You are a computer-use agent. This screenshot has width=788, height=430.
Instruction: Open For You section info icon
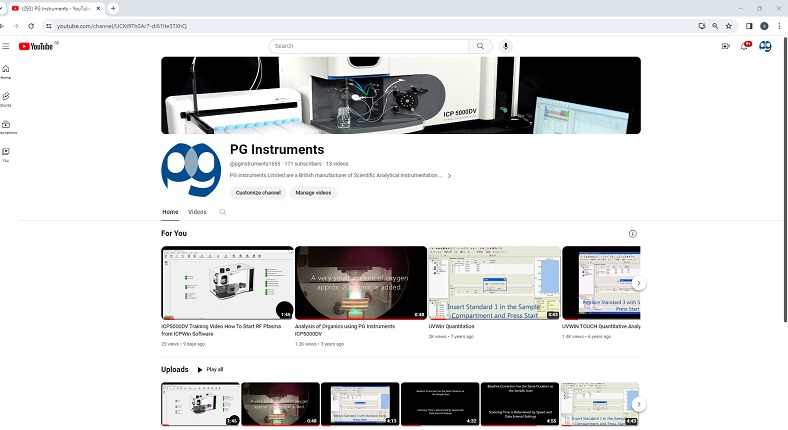(633, 234)
